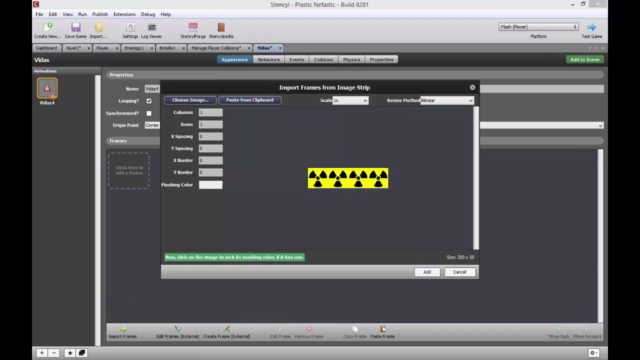Open the View menu
Image resolution: width=640 pixels, height=360 pixels.
tap(67, 14)
